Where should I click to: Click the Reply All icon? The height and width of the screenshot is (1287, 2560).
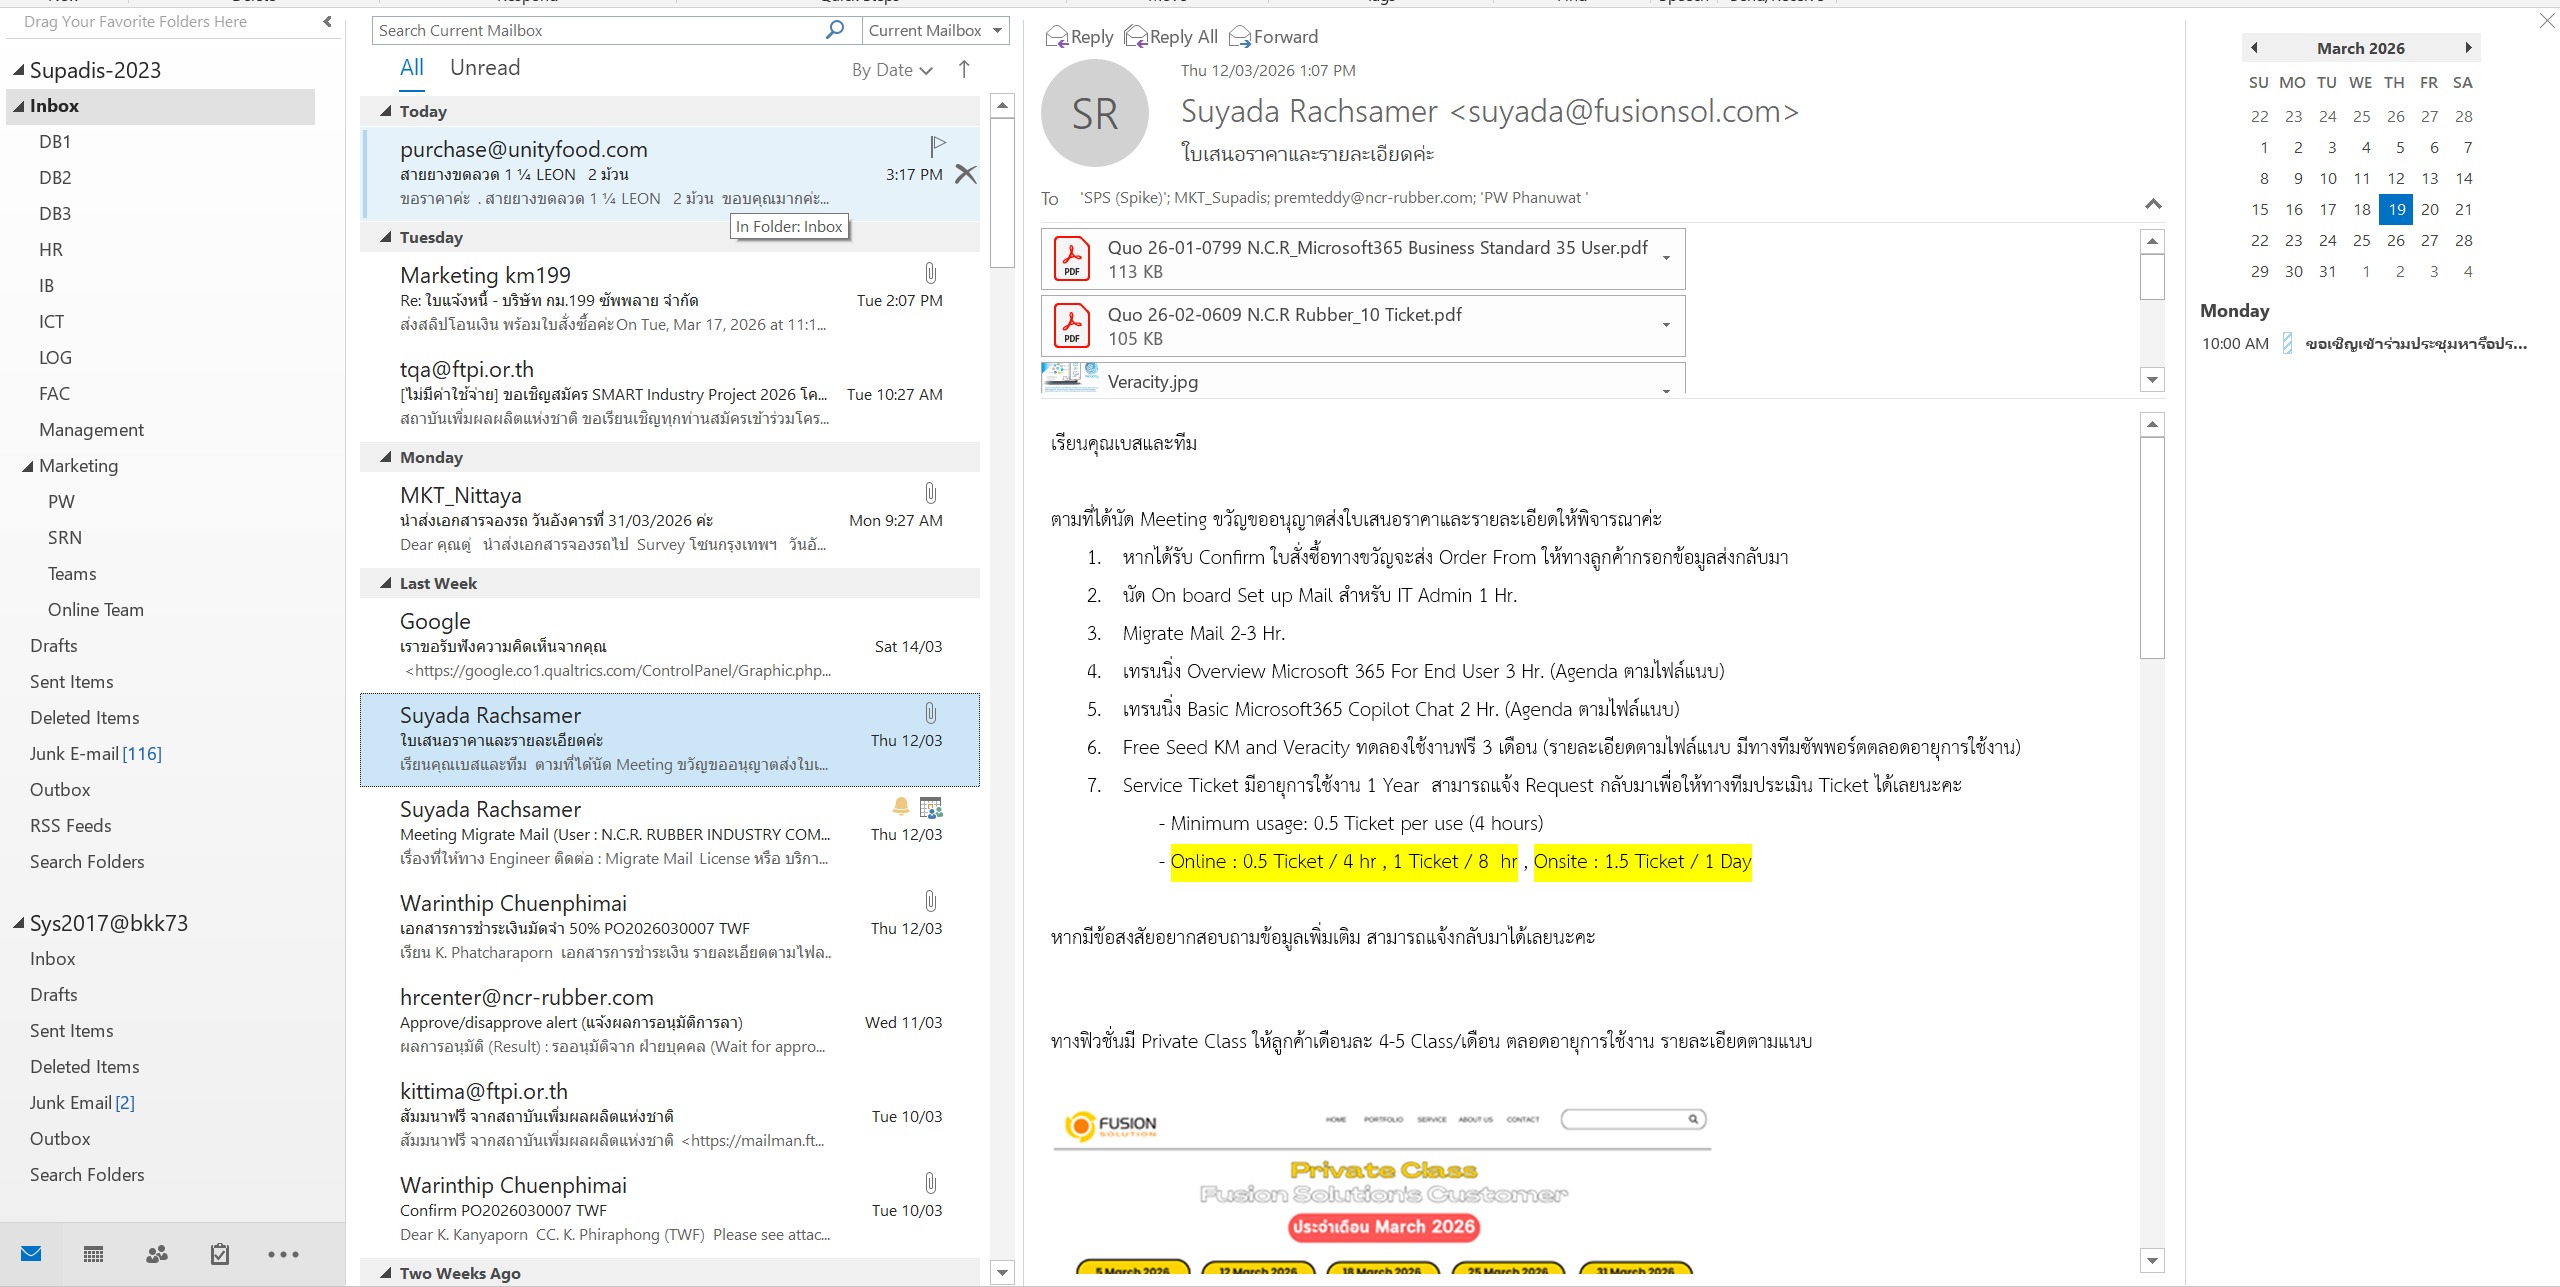tap(1136, 37)
